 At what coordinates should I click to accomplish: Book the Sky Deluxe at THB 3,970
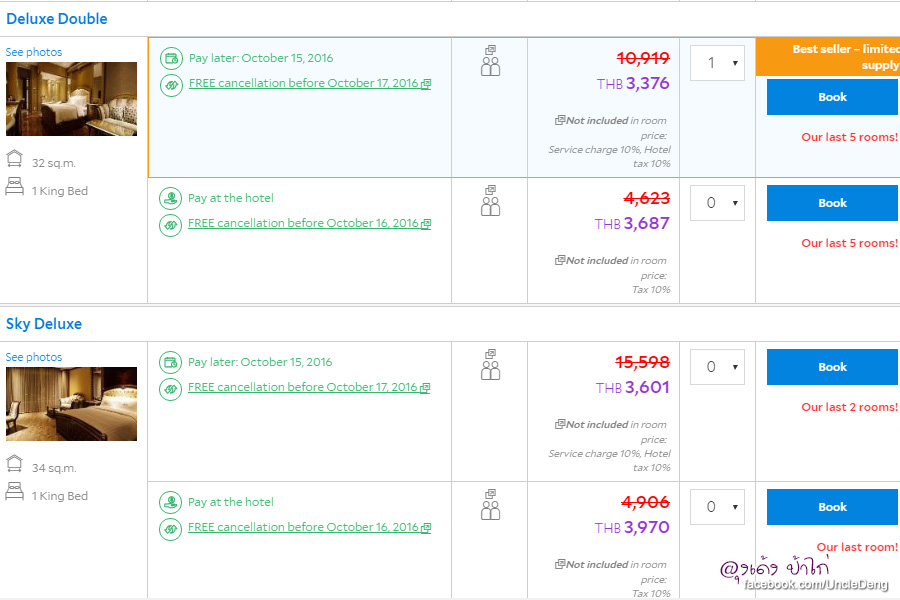832,507
